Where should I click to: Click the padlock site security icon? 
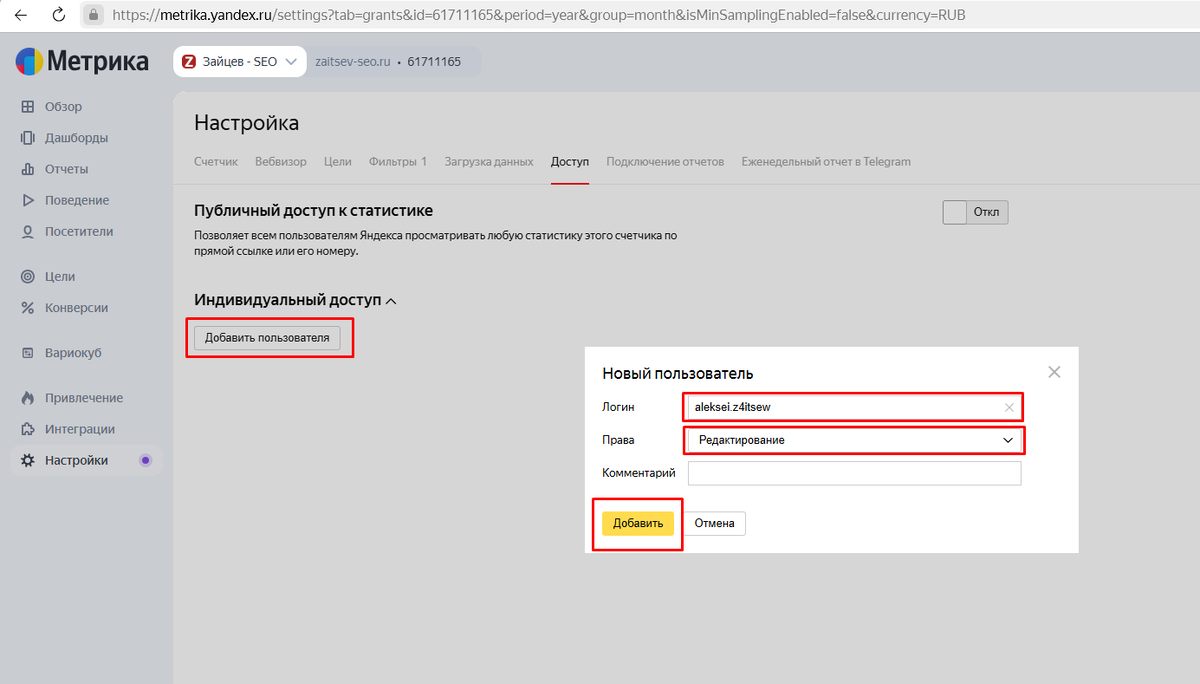[x=94, y=15]
